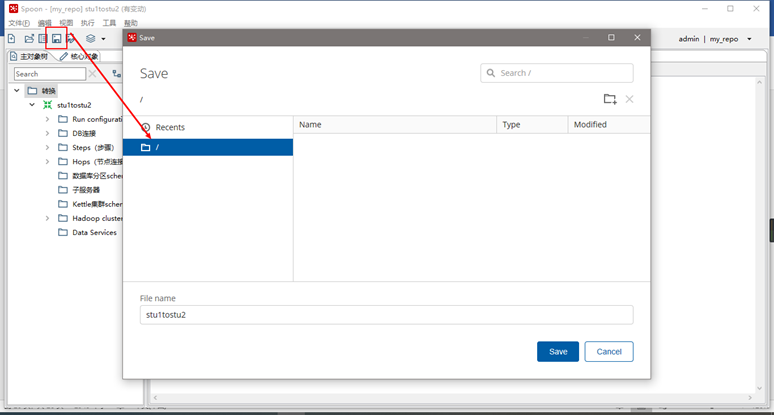Click the New file toolbar icon
This screenshot has height=415, width=774.
11,39
